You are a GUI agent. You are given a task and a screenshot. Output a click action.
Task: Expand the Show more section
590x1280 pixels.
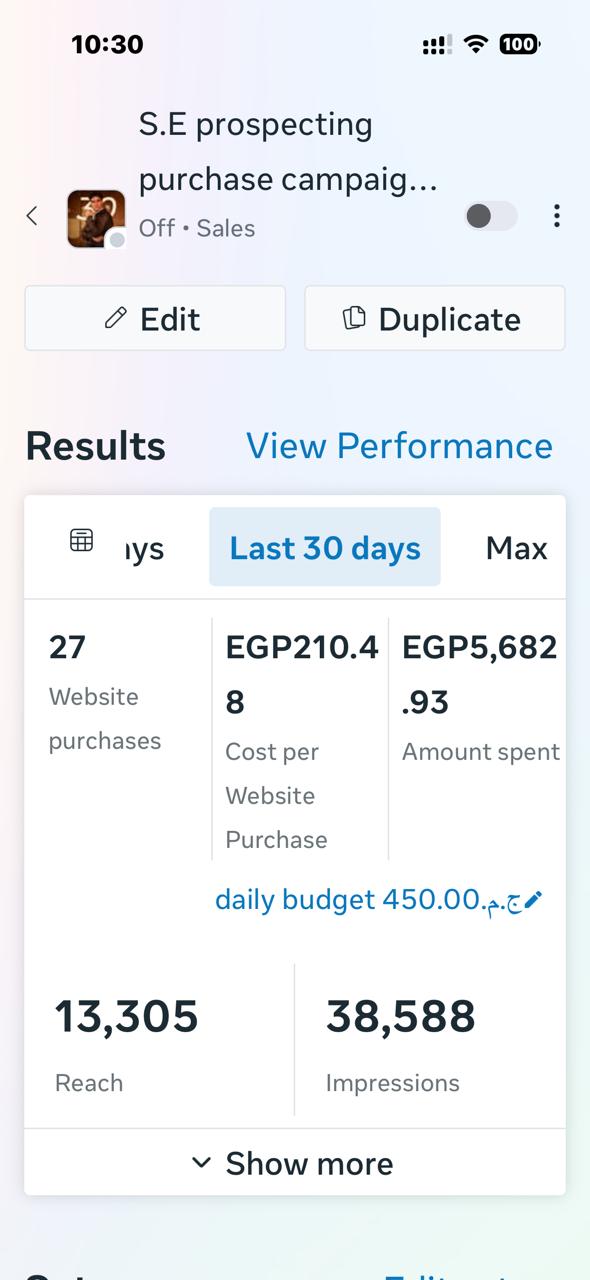click(295, 1162)
